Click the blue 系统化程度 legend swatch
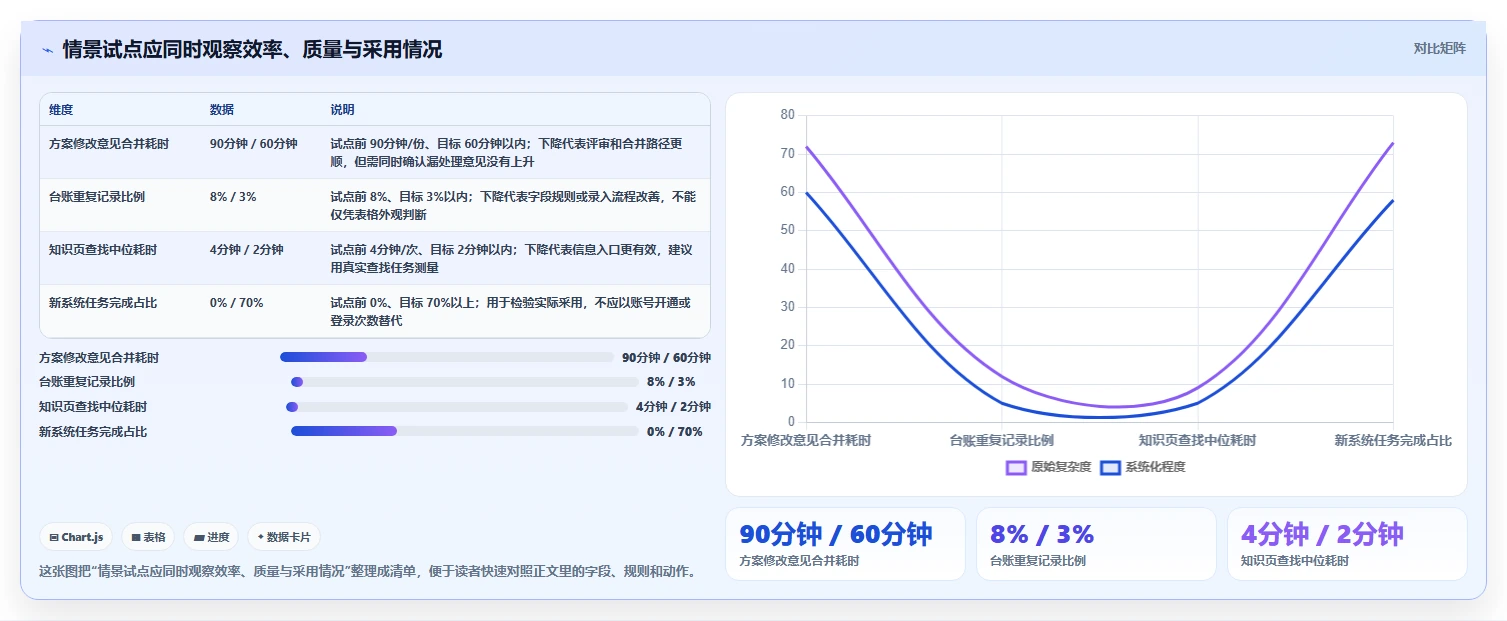This screenshot has height=621, width=1507. (1111, 467)
